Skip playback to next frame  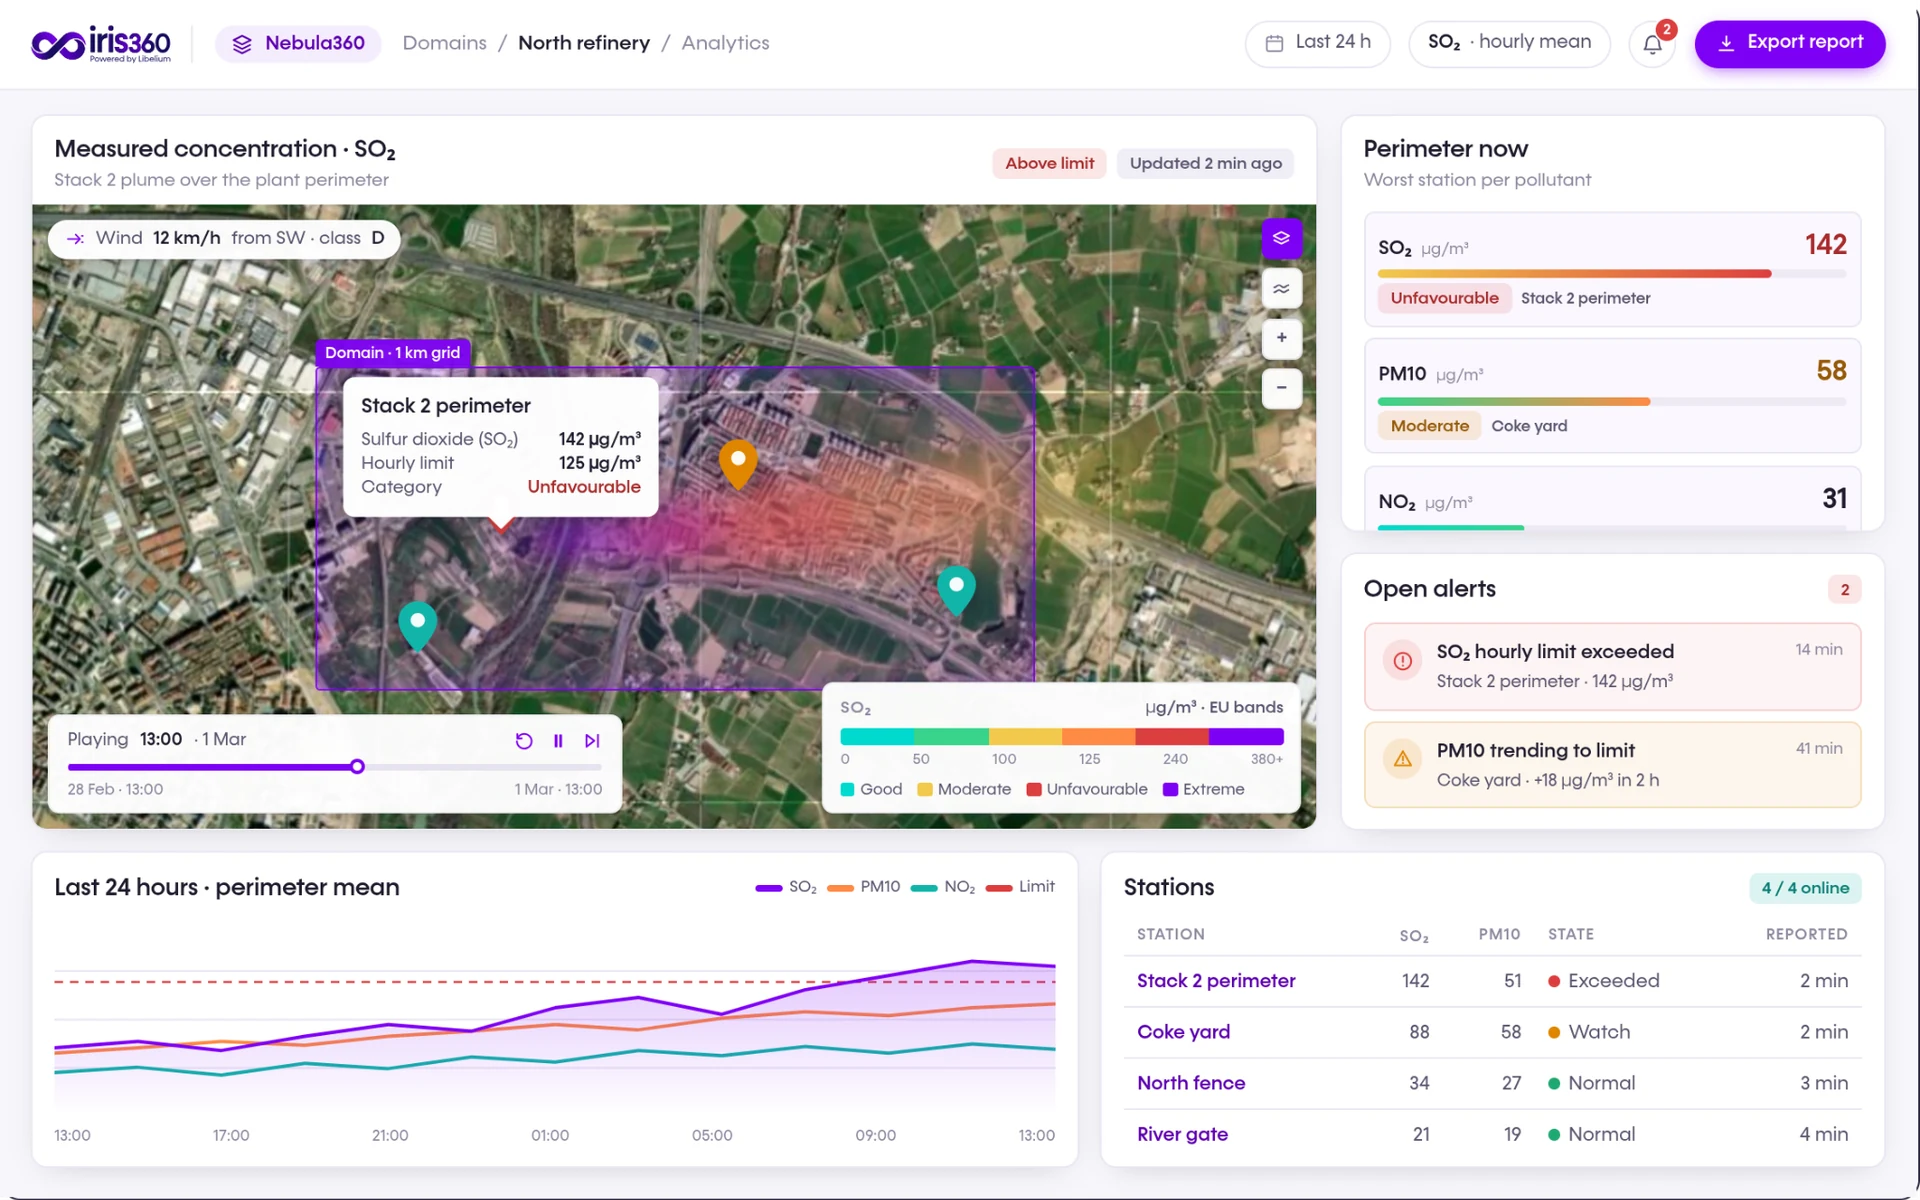point(592,741)
